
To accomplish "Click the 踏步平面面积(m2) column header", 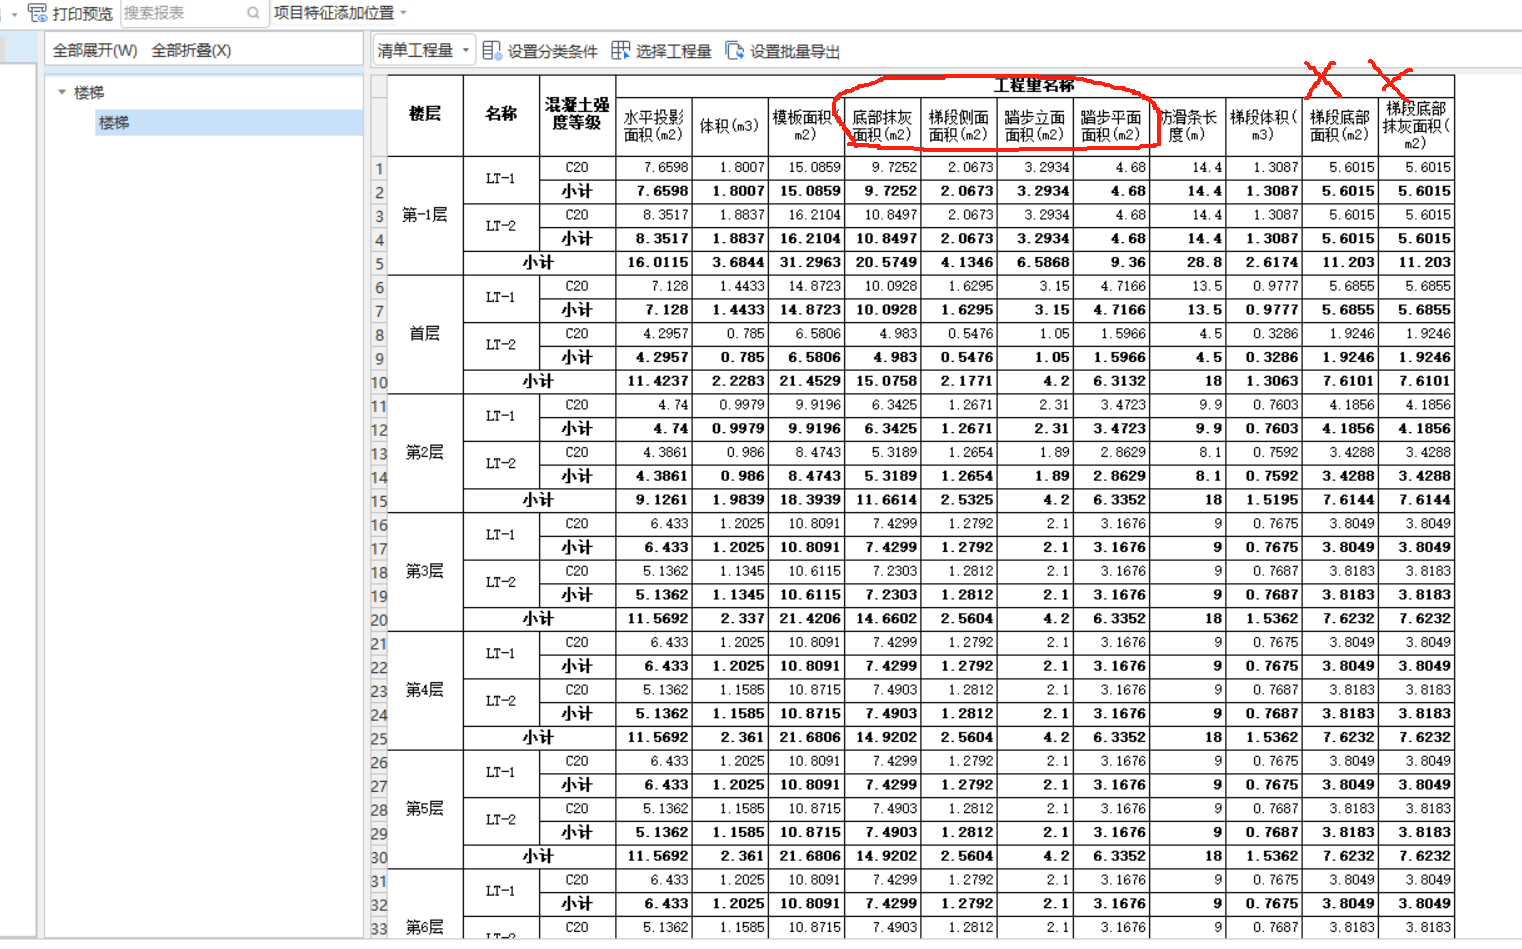I will click(1111, 126).
